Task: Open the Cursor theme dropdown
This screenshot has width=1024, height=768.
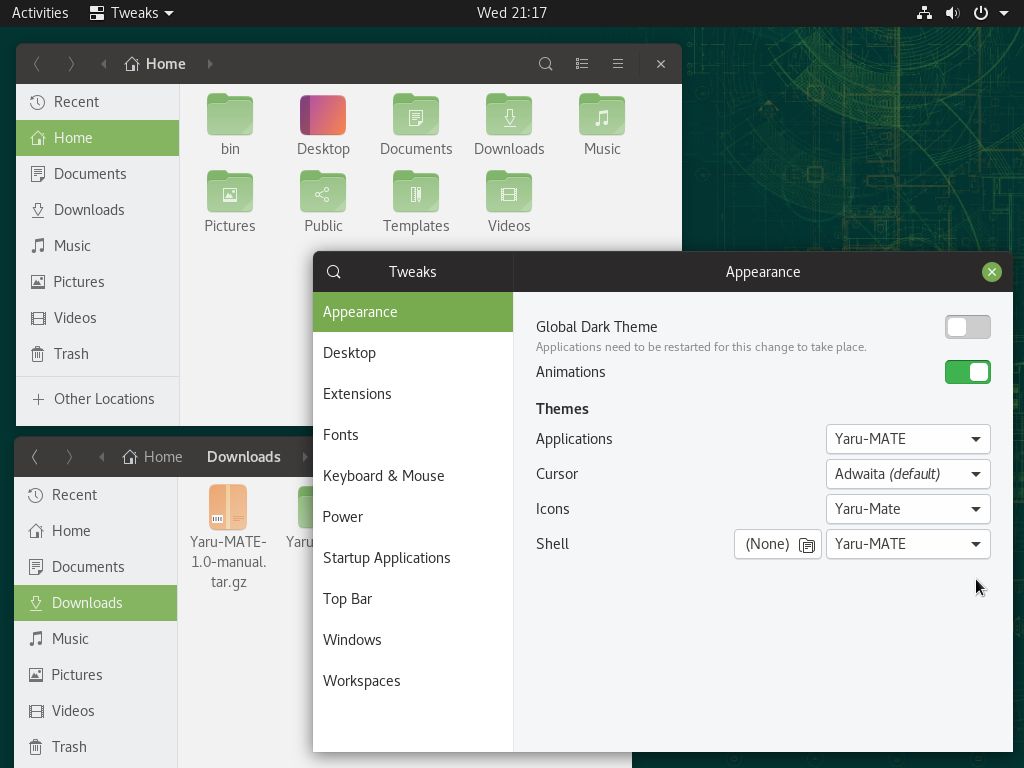Action: [907, 473]
